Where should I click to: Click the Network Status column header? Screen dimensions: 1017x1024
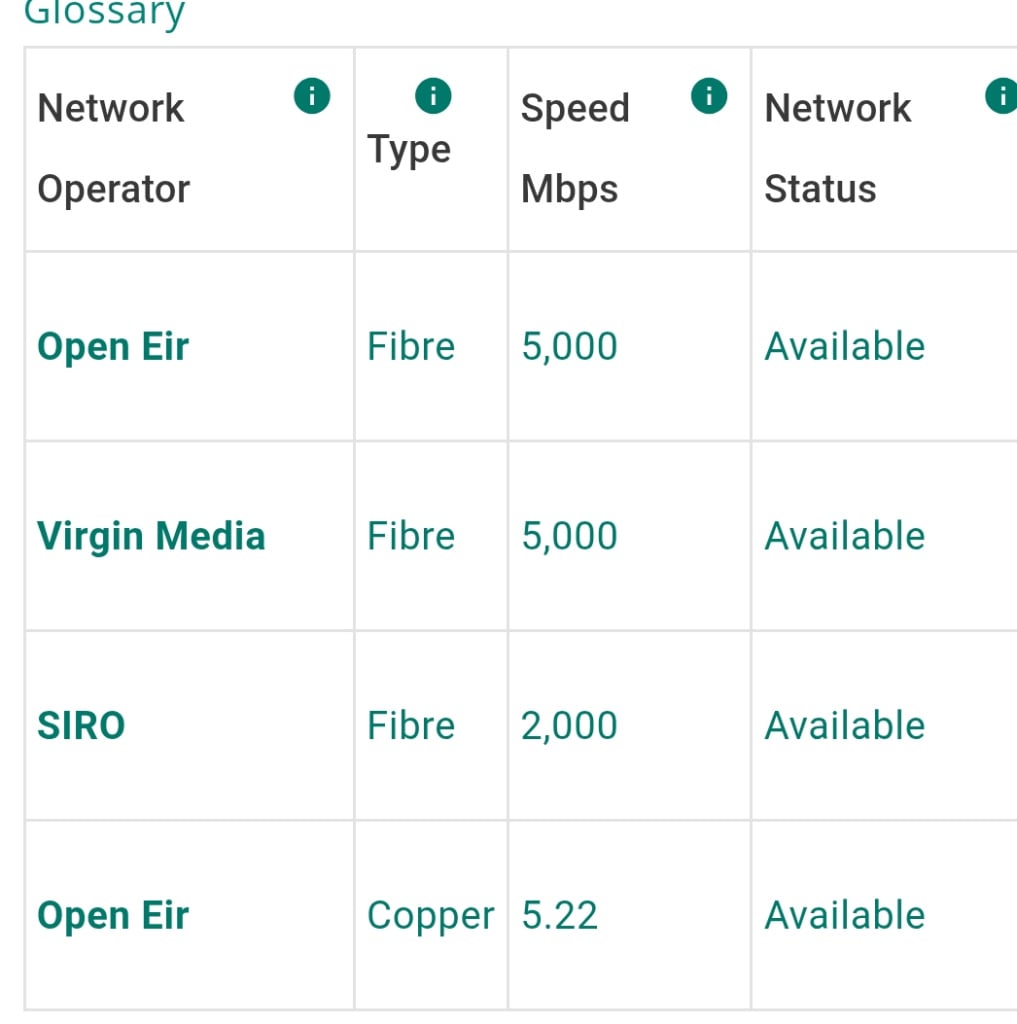(838, 149)
